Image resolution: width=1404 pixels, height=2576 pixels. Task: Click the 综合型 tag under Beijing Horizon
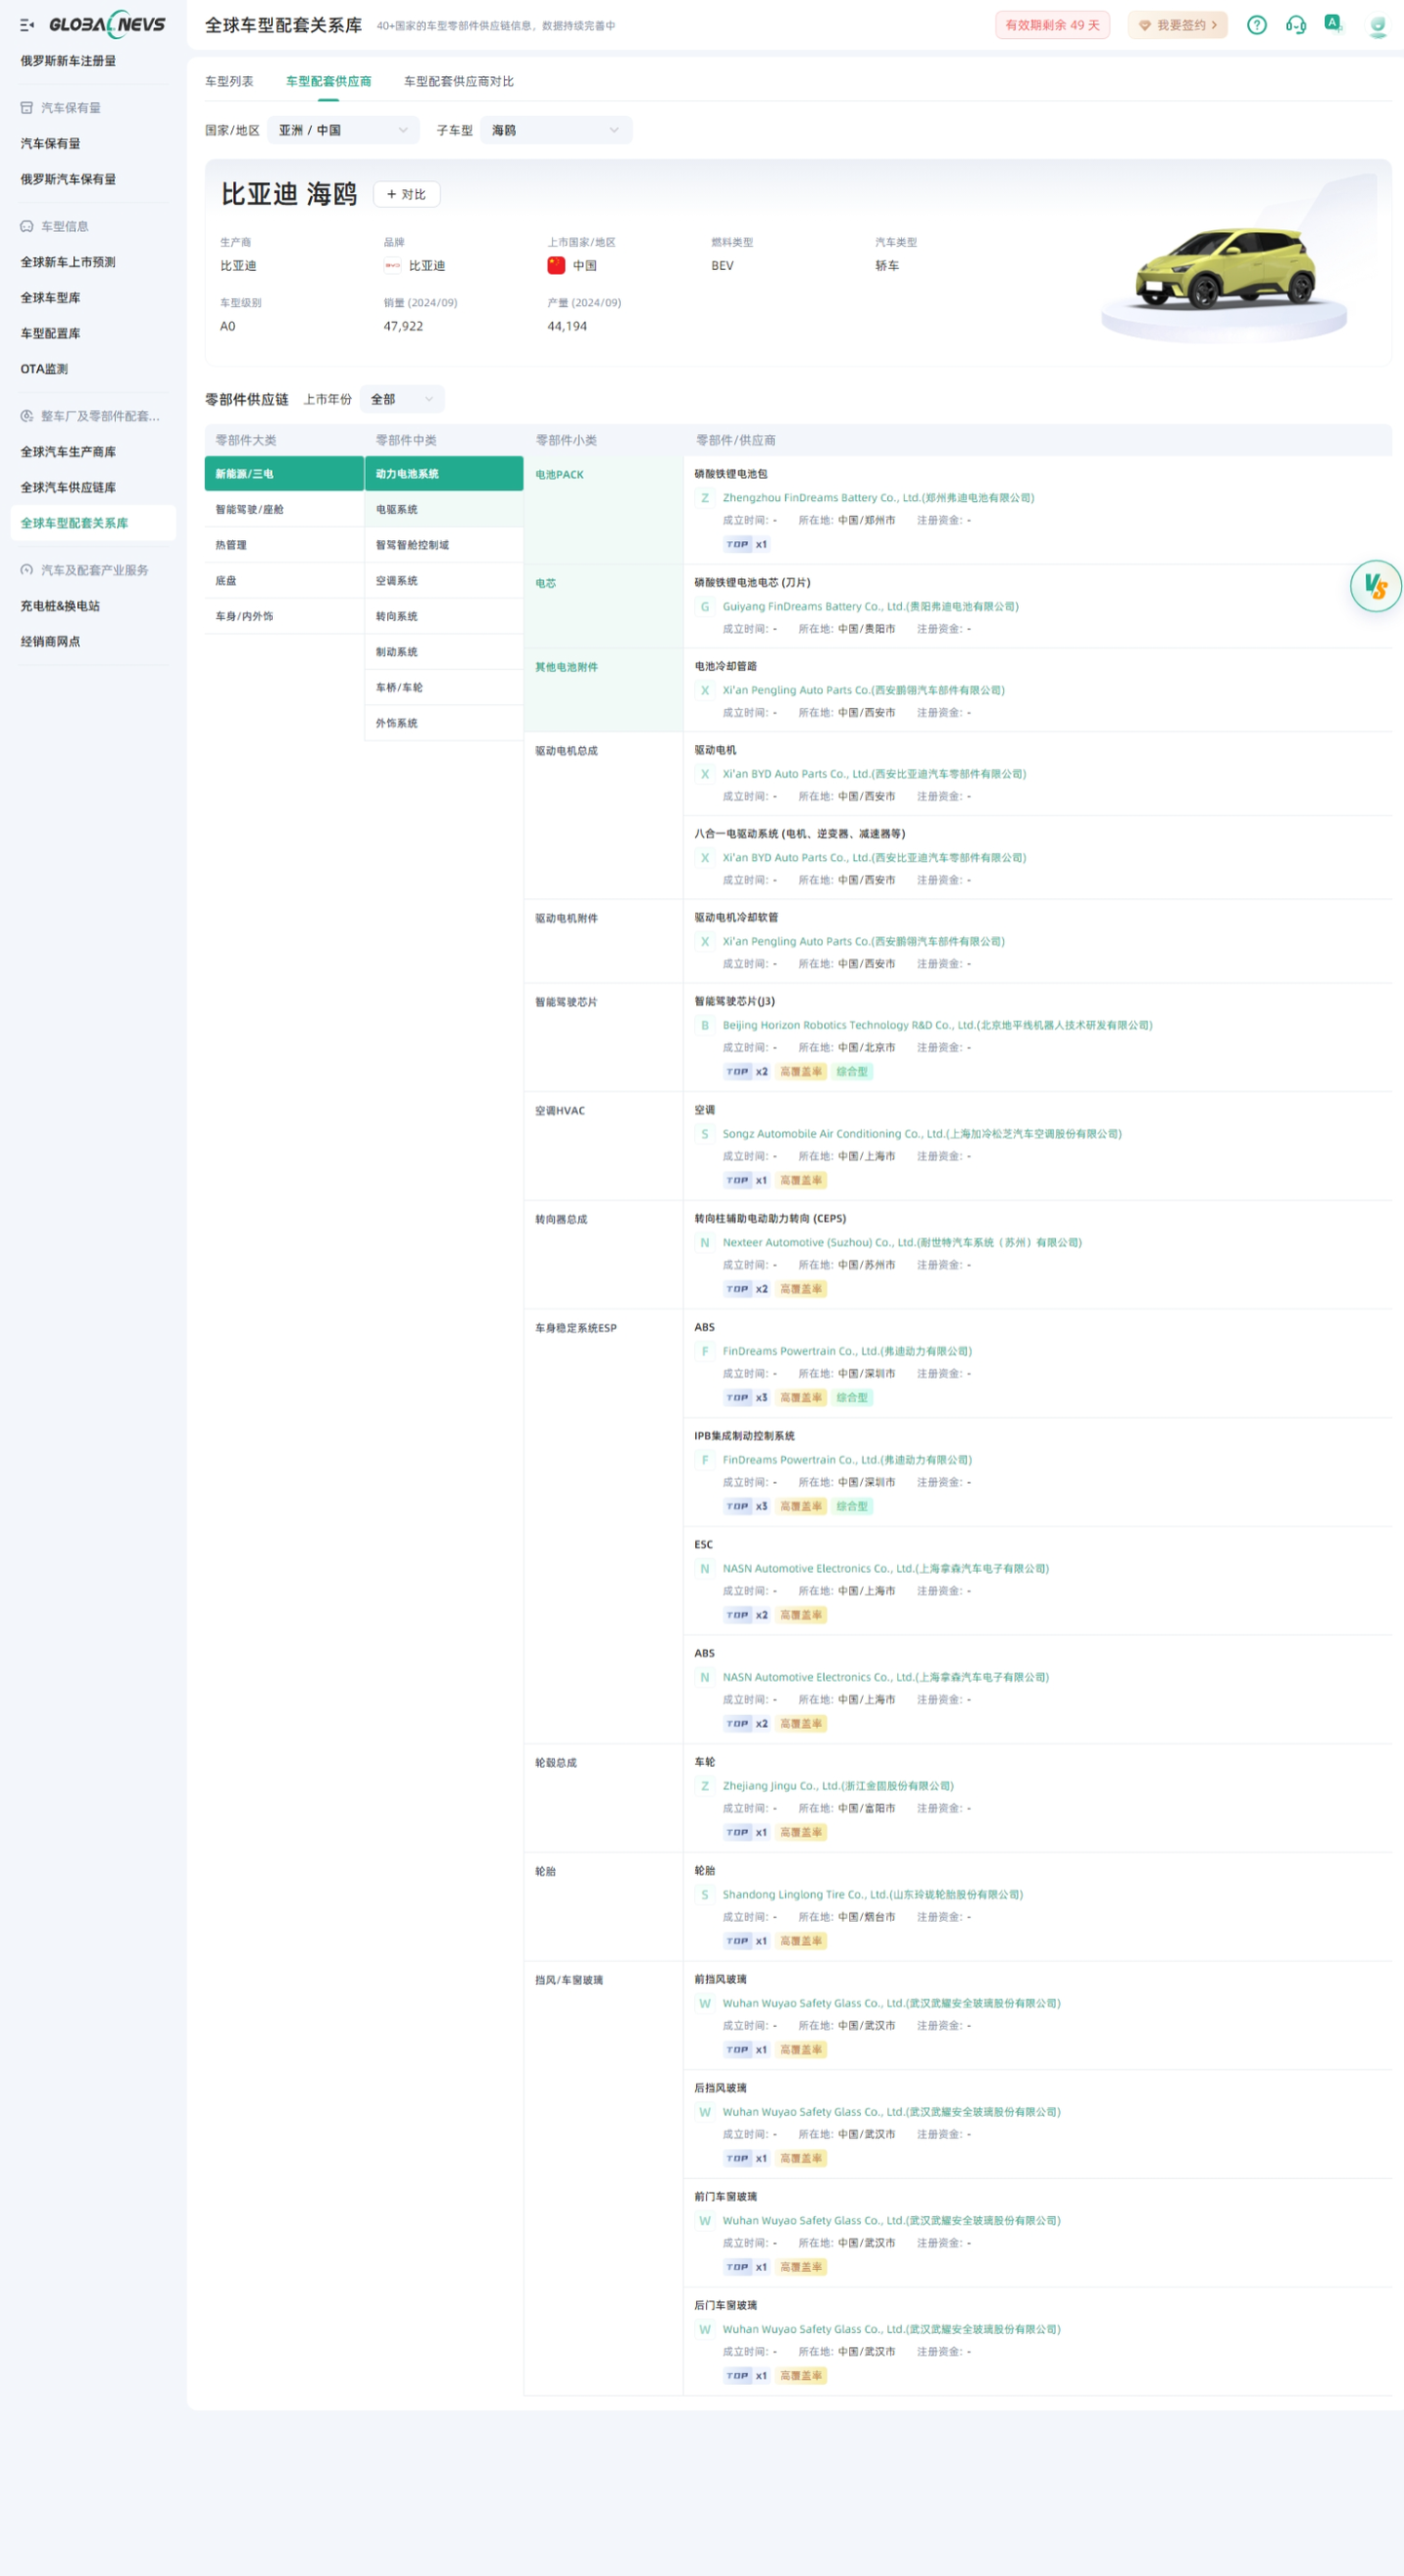[852, 1072]
